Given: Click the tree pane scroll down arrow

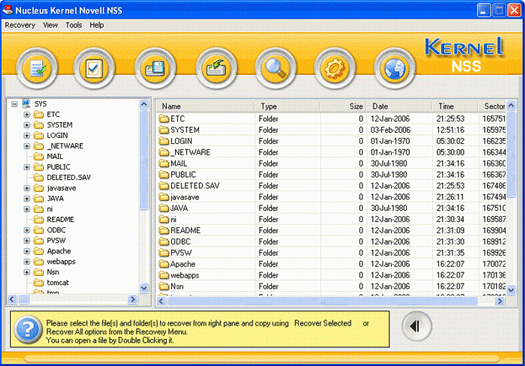Looking at the screenshot, I should tap(144, 288).
